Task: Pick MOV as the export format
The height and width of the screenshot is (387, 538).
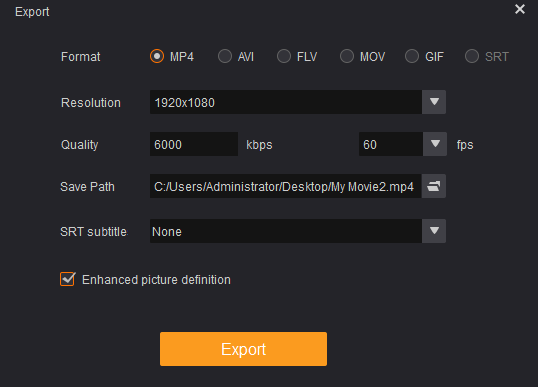Action: (347, 56)
